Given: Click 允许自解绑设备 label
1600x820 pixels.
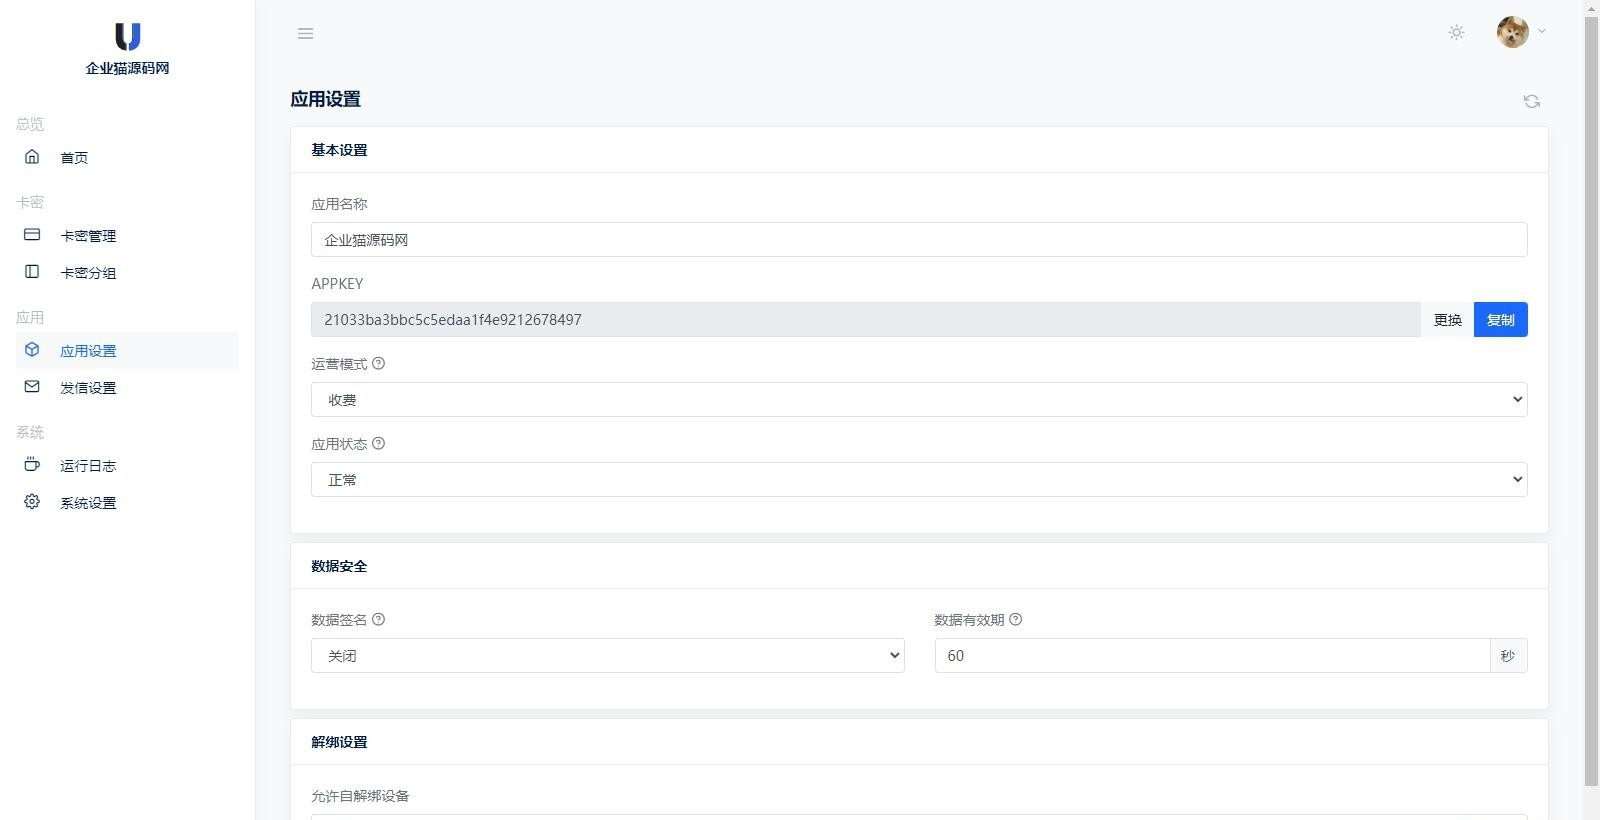Looking at the screenshot, I should [360, 796].
